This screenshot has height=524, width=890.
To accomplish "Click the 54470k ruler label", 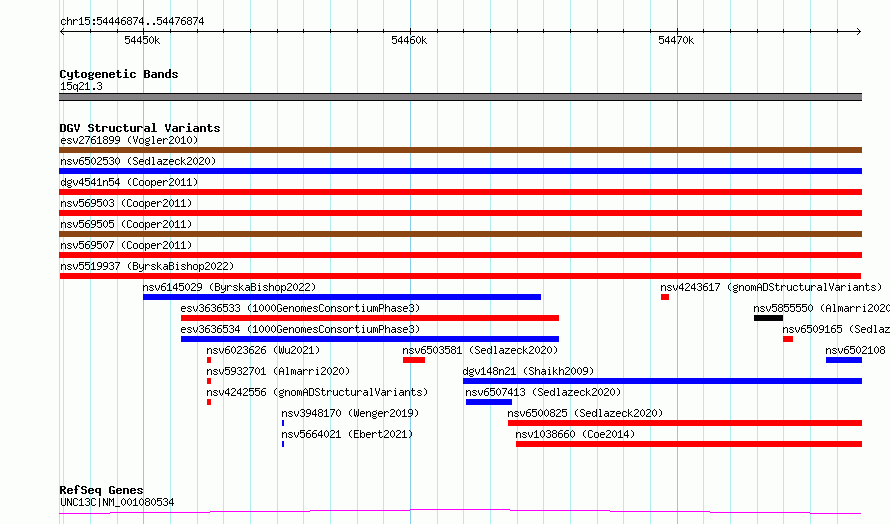I will (676, 40).
